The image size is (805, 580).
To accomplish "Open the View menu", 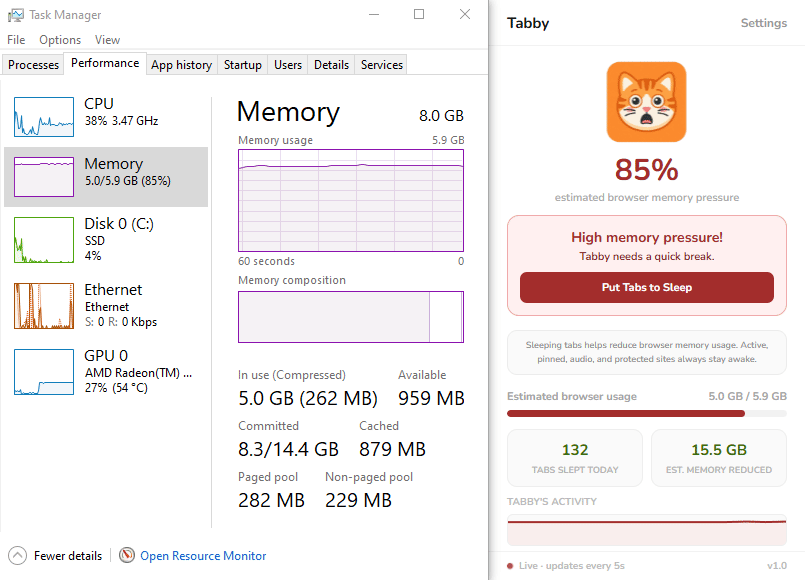I will 107,40.
